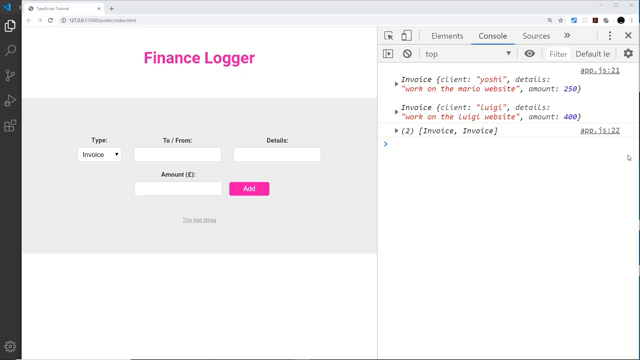The height and width of the screenshot is (360, 640).
Task: Click red extension icon in Chrome toolbar
Action: 595,20
